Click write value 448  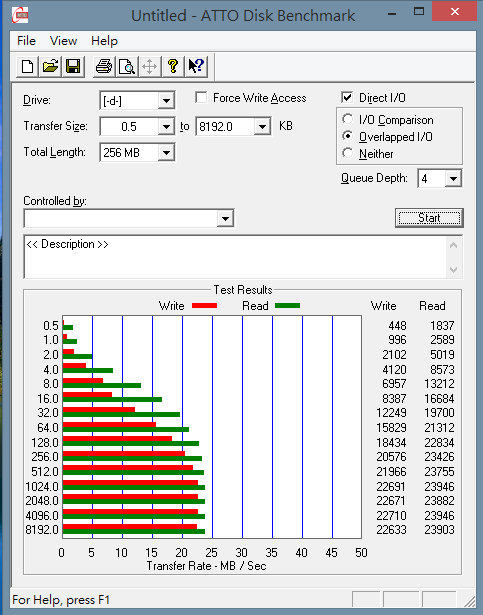tap(397, 326)
